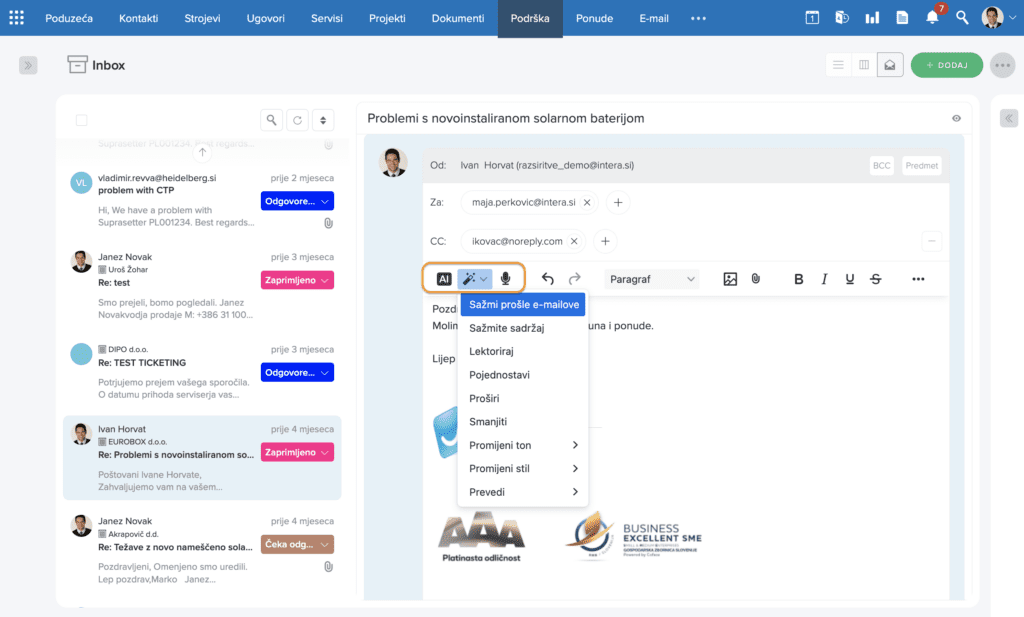Undo the last edit in the editor
The height and width of the screenshot is (617, 1024).
tap(548, 279)
